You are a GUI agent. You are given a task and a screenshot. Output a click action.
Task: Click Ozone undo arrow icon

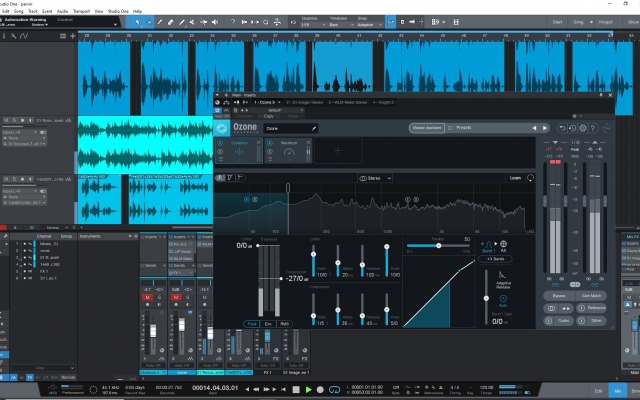pos(562,128)
